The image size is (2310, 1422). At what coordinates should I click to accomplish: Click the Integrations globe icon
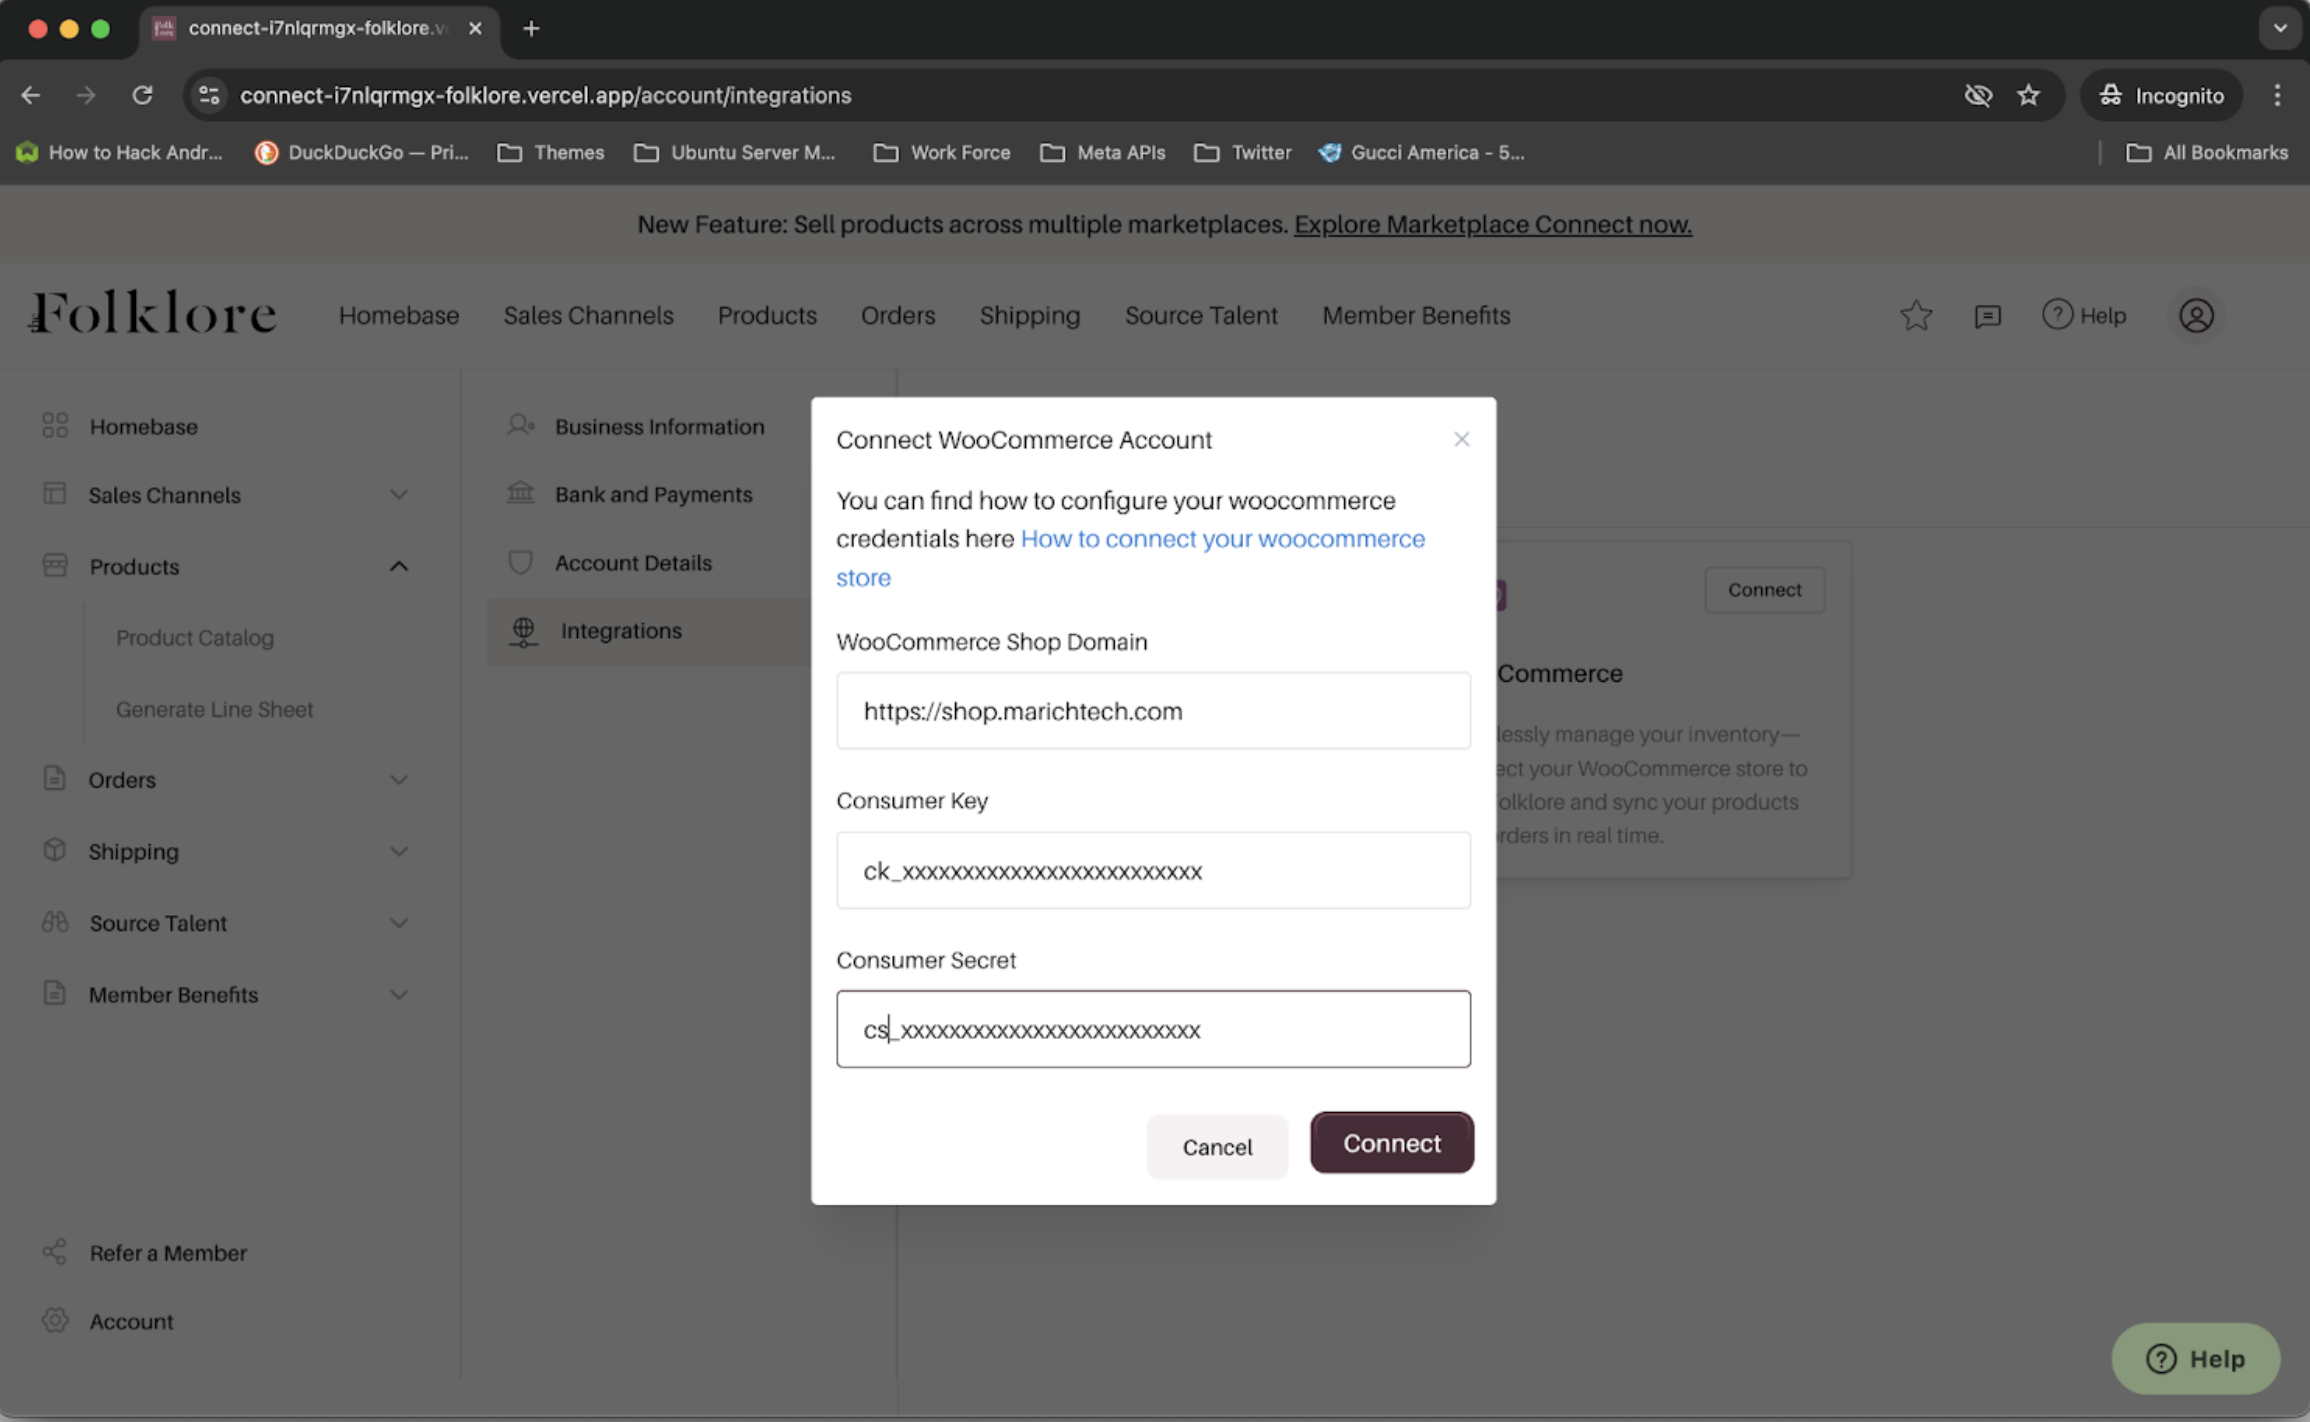(x=523, y=631)
